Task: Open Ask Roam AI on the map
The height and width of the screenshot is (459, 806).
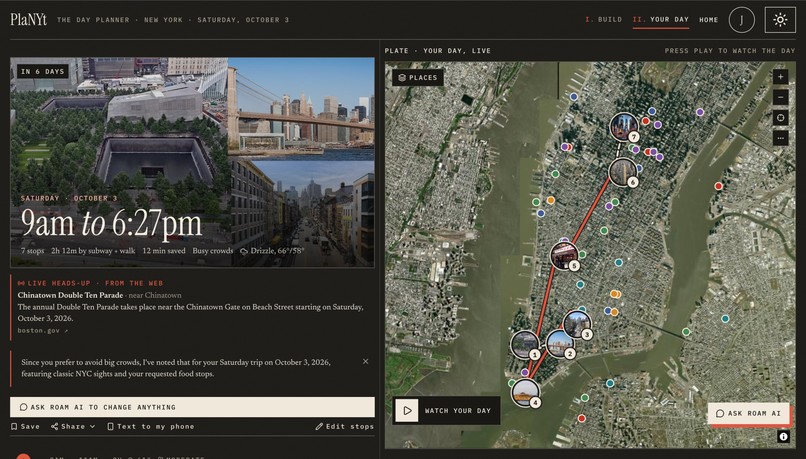Action: (x=748, y=413)
